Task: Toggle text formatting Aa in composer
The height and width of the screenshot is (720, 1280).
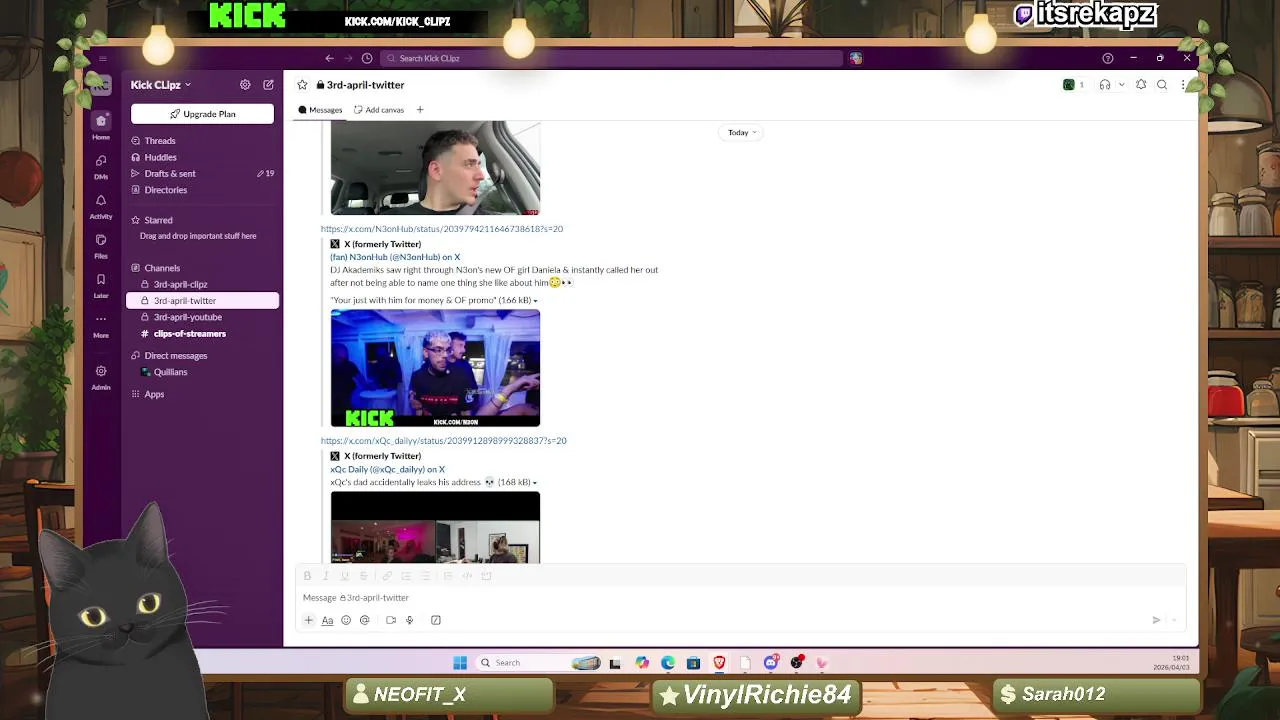Action: (327, 620)
